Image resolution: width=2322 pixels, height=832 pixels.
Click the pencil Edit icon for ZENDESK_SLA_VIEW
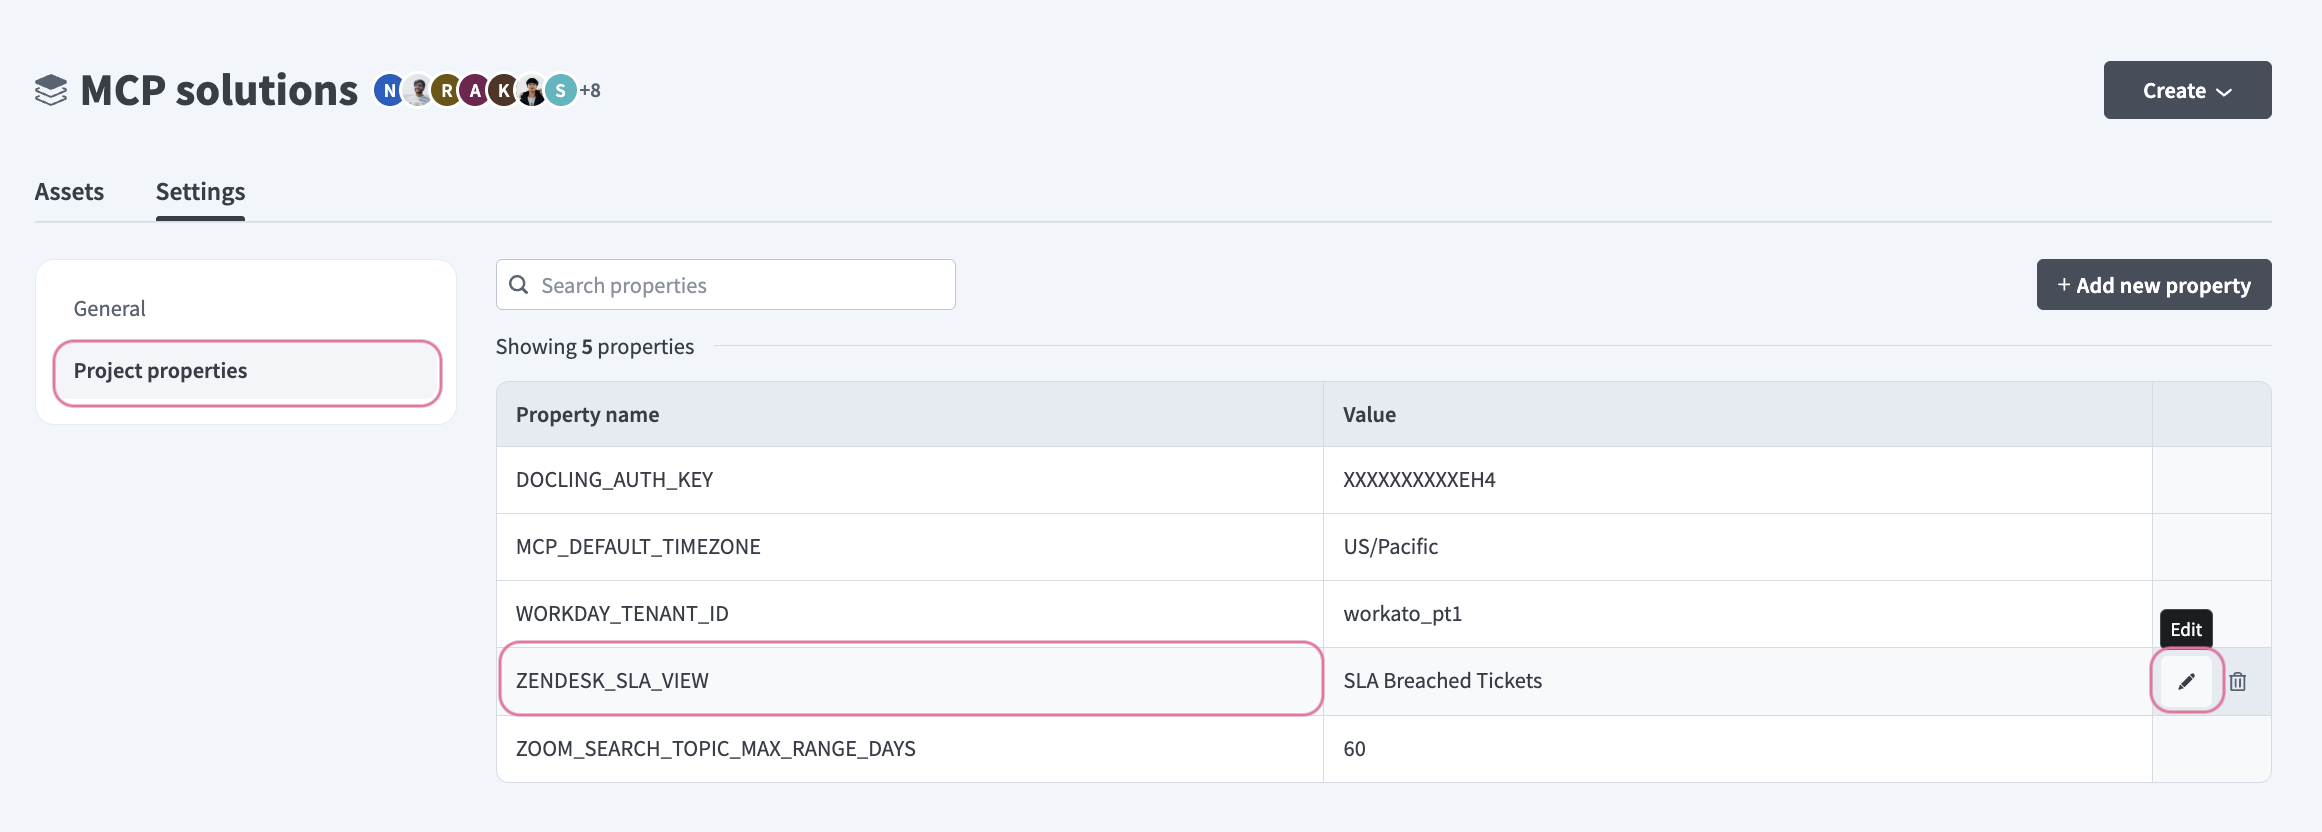(2186, 681)
